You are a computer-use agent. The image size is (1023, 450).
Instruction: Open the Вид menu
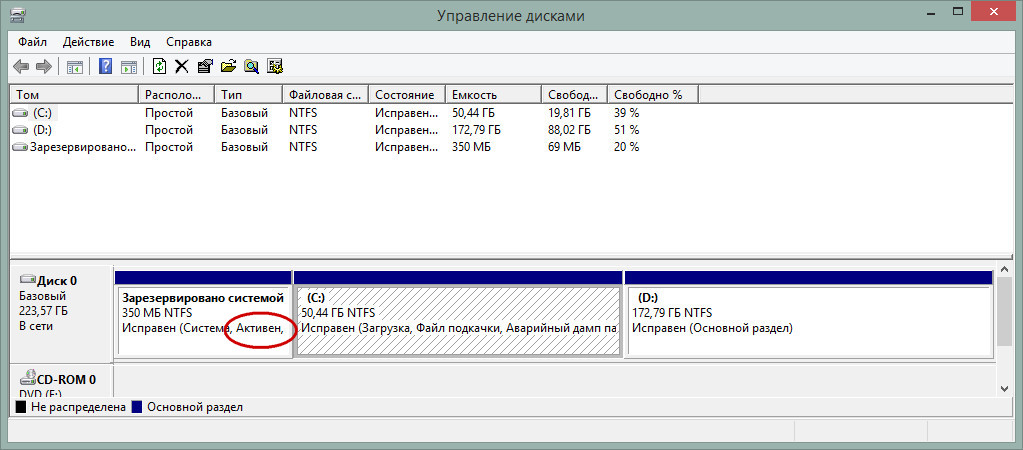click(140, 42)
